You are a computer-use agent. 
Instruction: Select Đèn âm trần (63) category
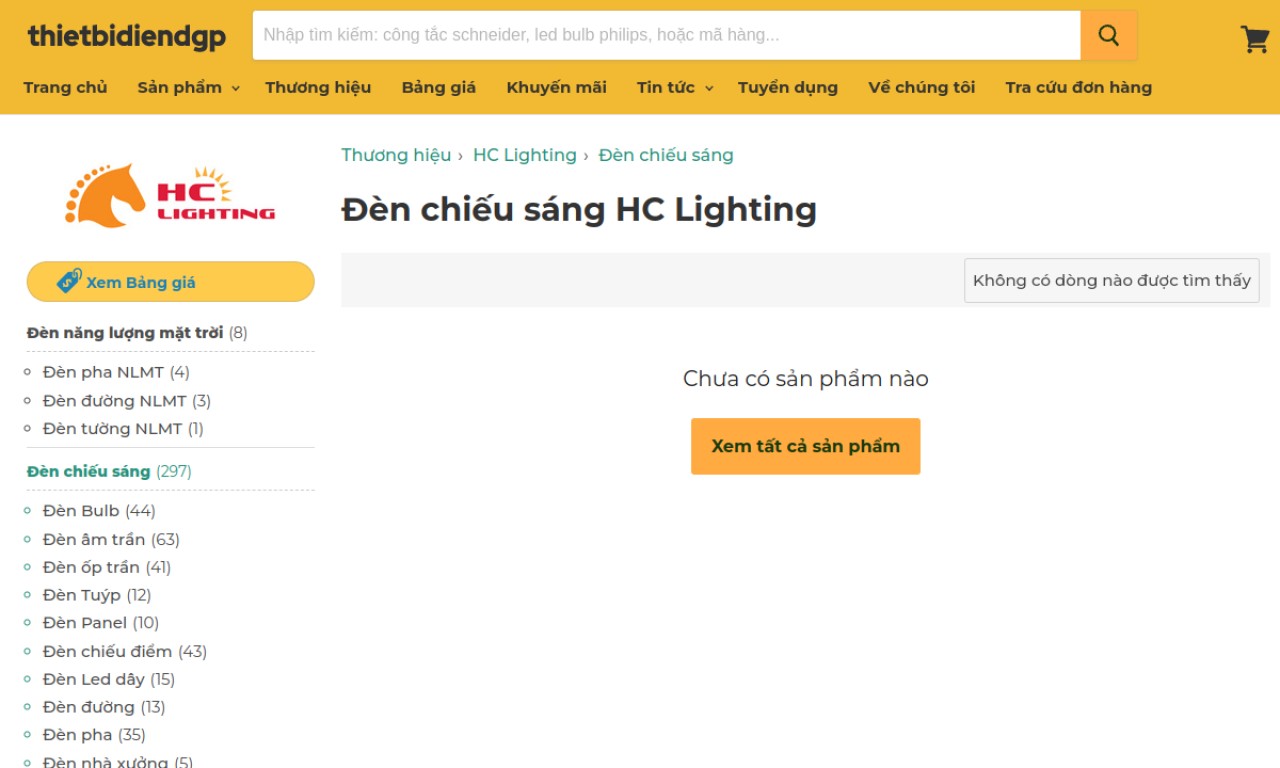click(111, 540)
